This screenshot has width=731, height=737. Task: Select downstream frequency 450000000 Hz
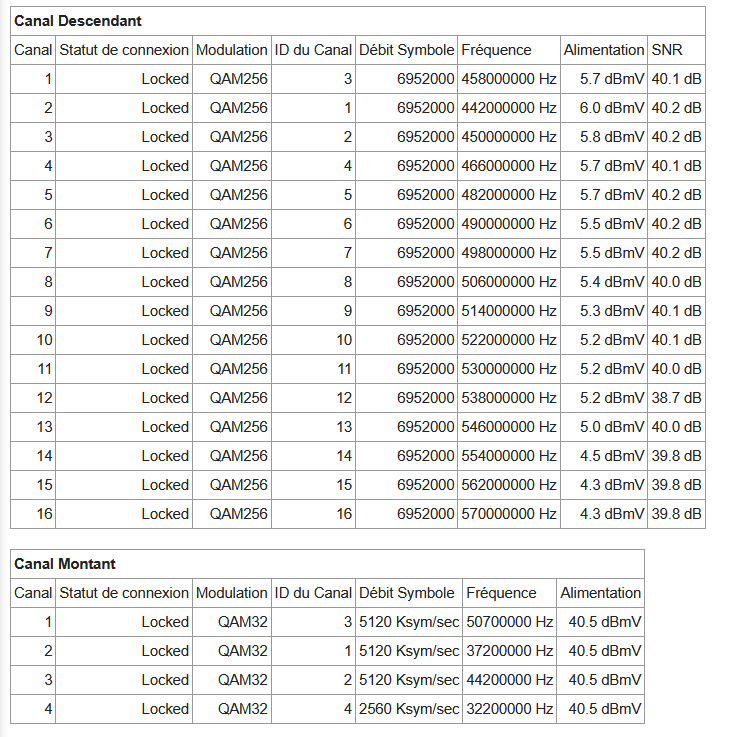click(509, 137)
